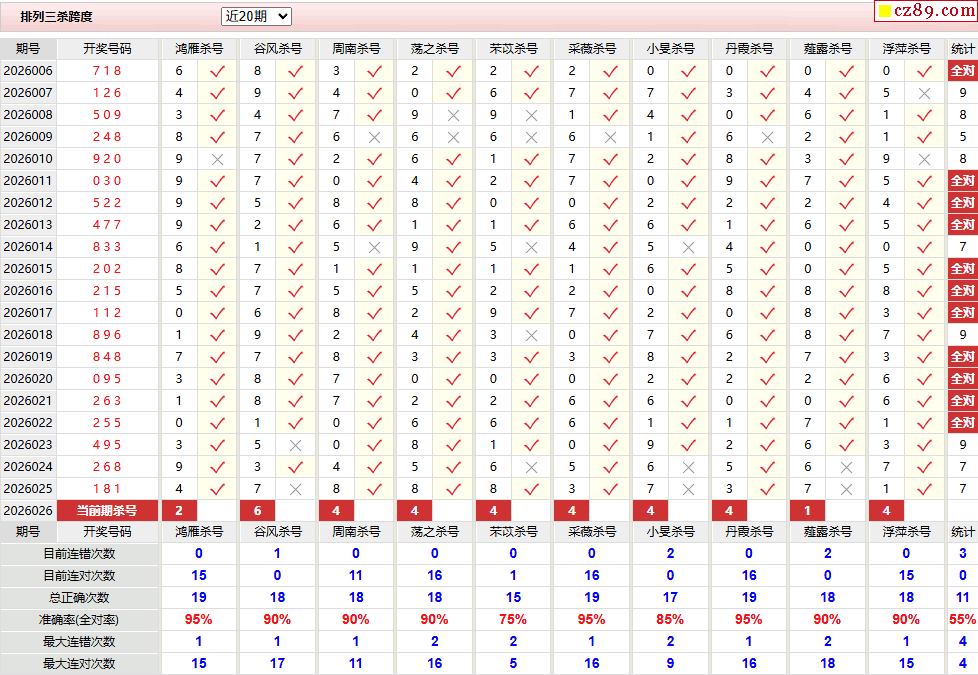The height and width of the screenshot is (675, 978).
Task: Click the 准确率(全对率) row label
Action: point(79,619)
